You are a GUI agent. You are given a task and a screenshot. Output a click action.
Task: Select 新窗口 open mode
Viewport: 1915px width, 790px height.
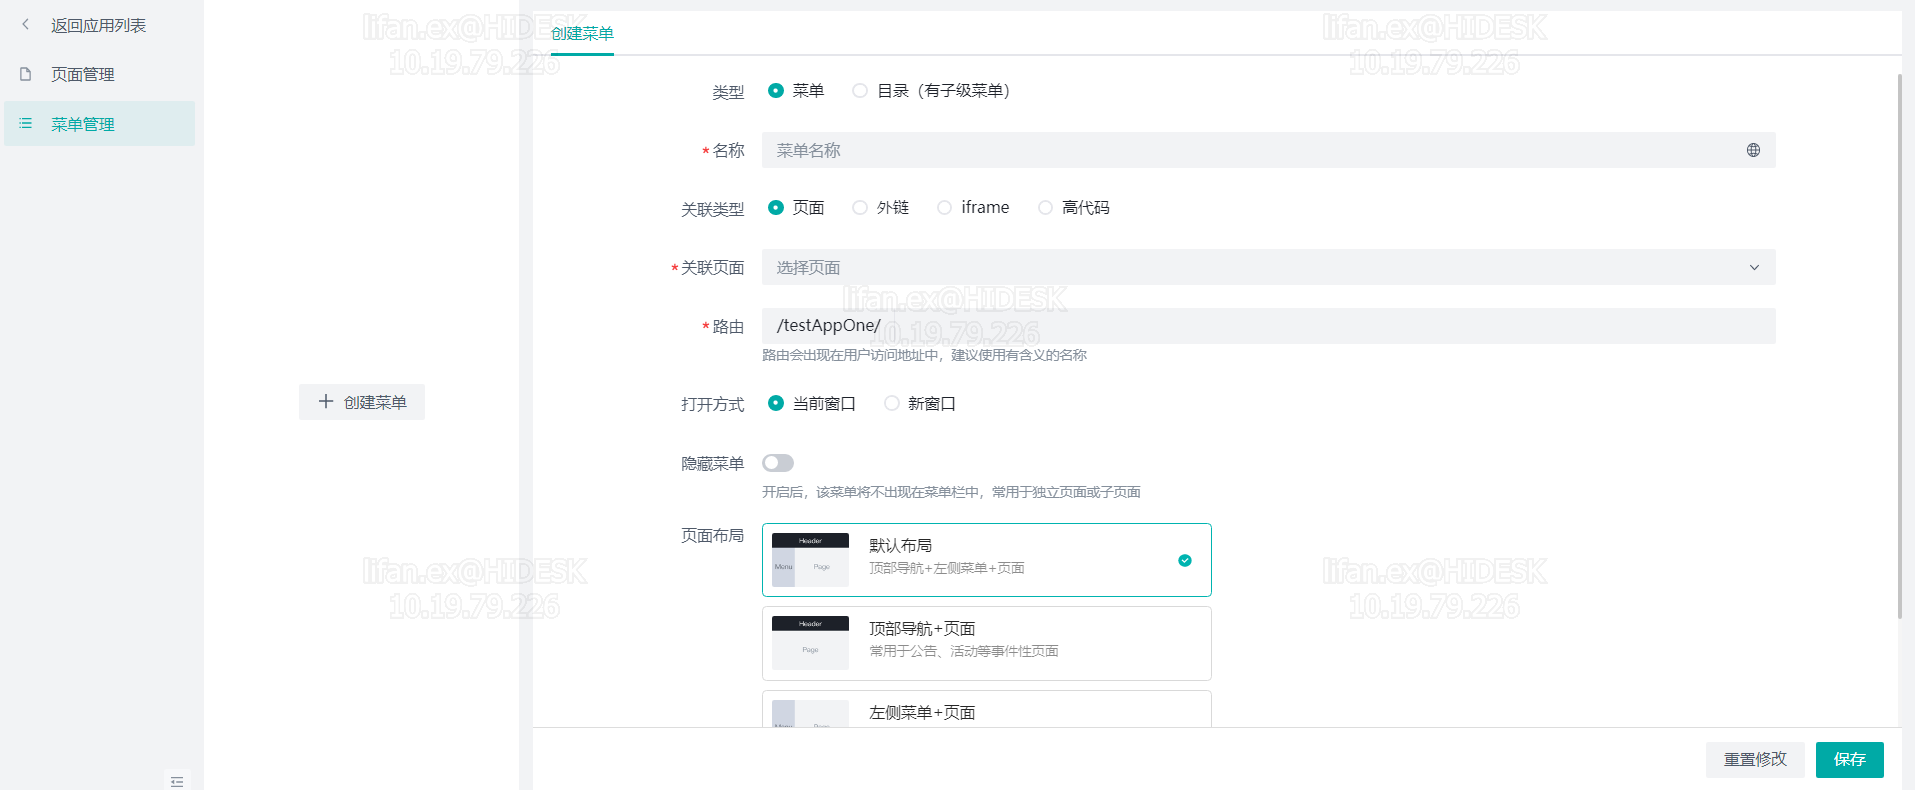(891, 403)
